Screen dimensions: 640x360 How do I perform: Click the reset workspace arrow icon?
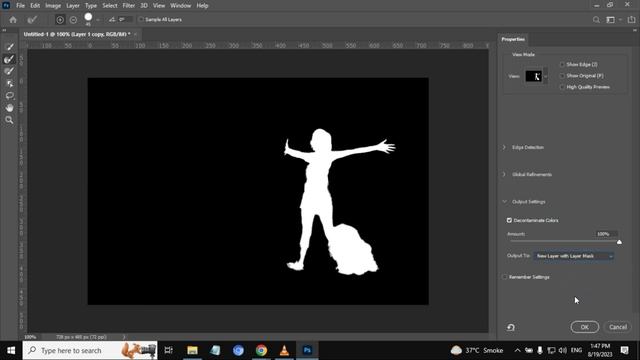[x=511, y=327]
